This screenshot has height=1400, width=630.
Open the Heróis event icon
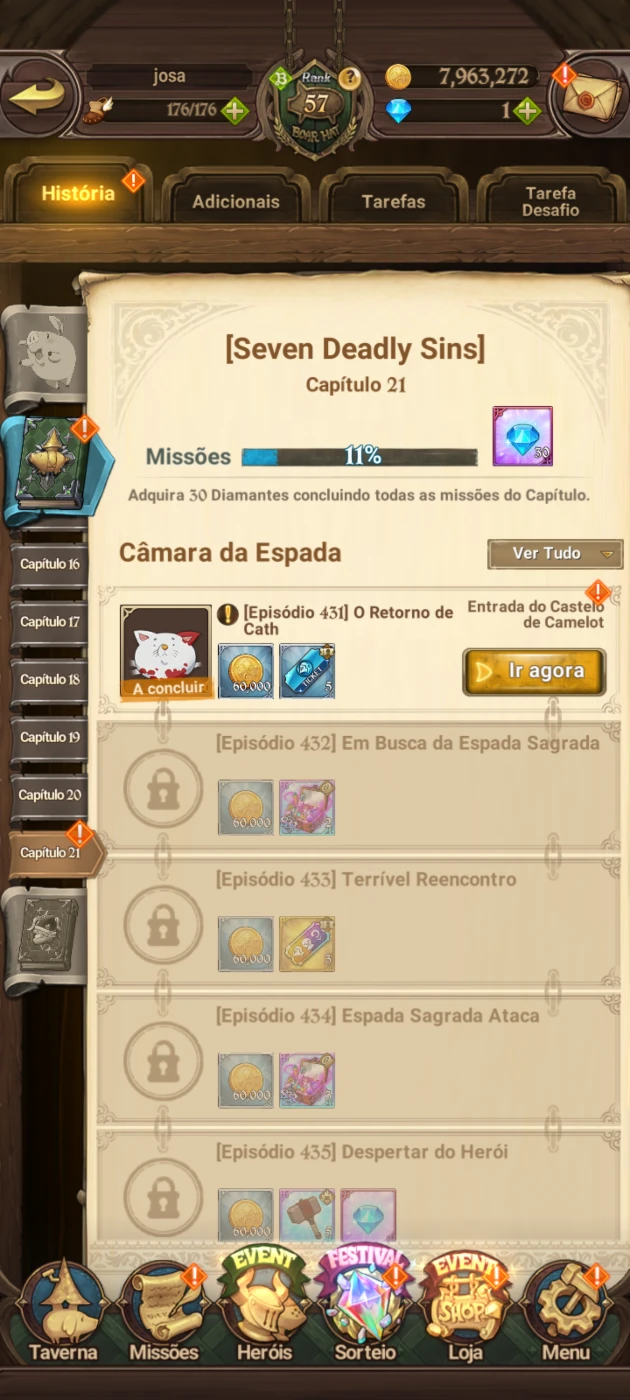(264, 1305)
